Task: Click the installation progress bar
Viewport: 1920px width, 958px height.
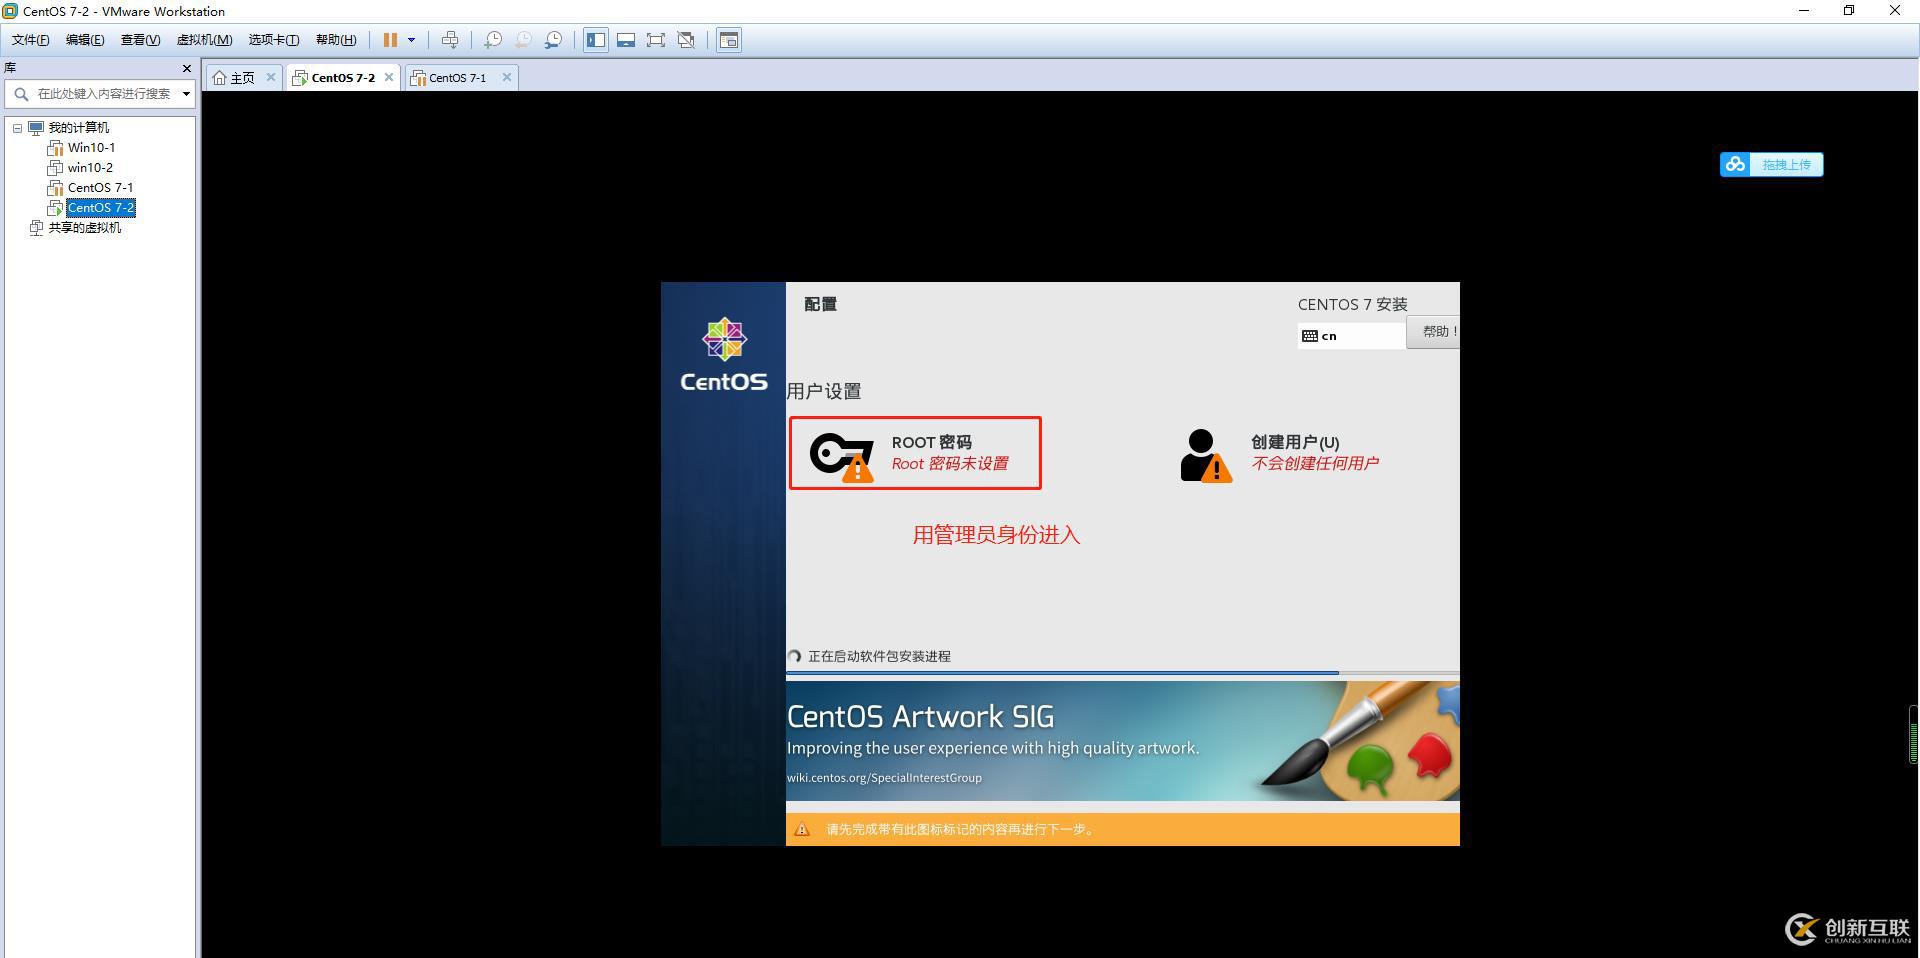Action: click(1122, 673)
